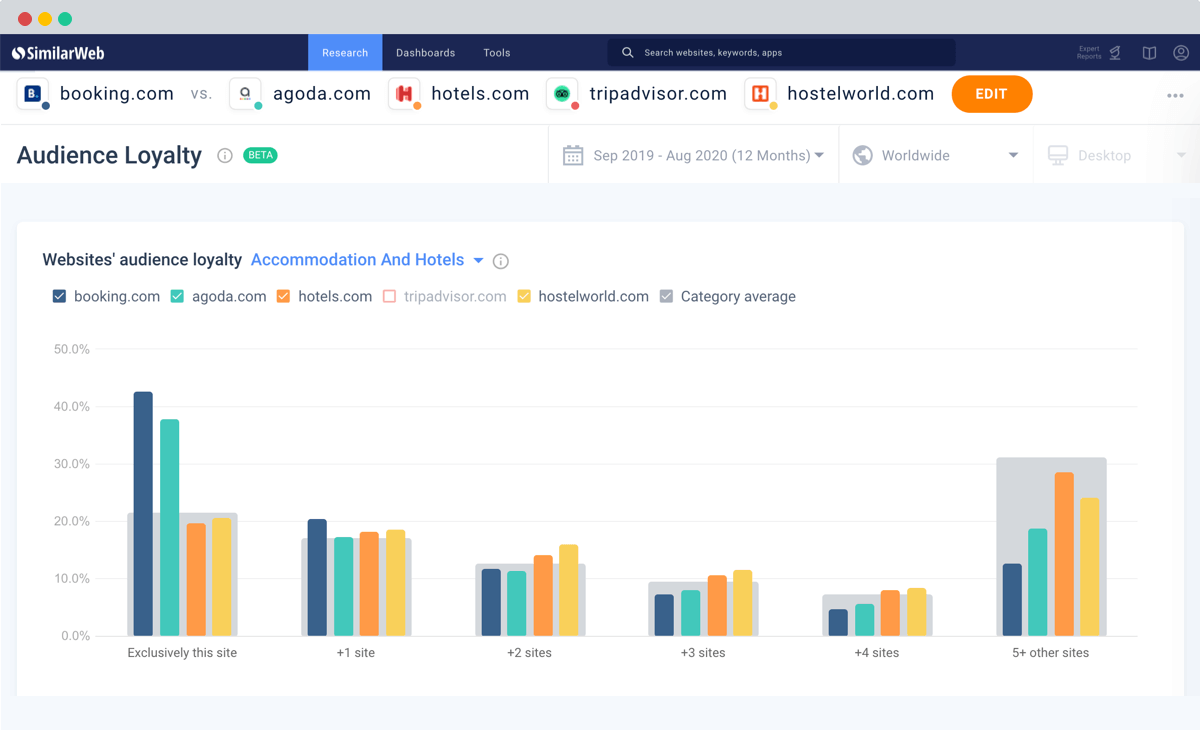
Task: Click hotels.com site name
Action: coord(480,94)
